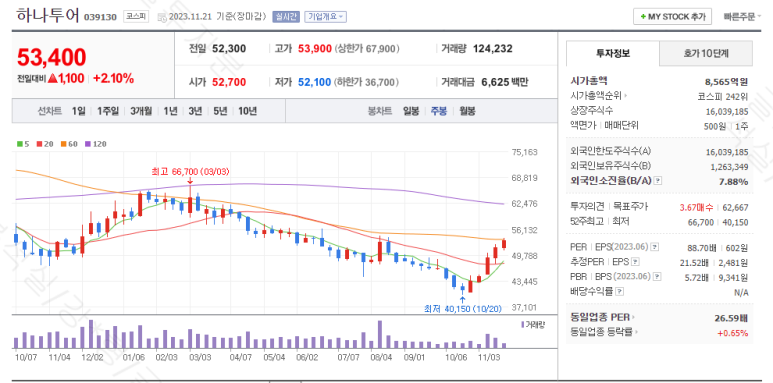773x383 pixels.
Task: Click the +2.10% change rate
Action: 113,78
